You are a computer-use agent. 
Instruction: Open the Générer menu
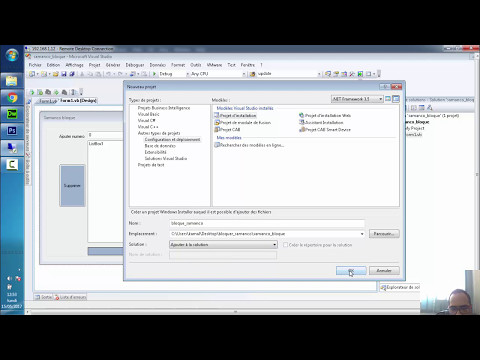113,65
